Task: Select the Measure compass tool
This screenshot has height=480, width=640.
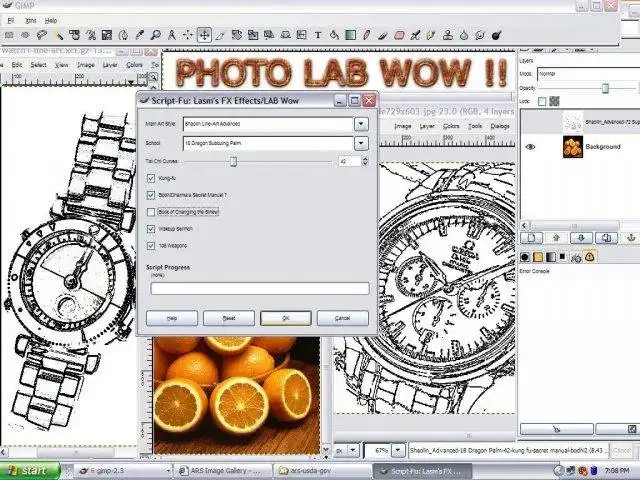Action: [172, 36]
